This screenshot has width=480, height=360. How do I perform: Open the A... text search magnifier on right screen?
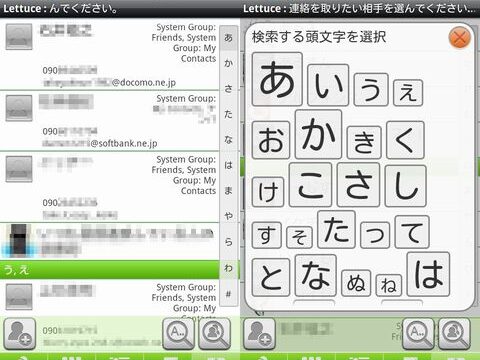419,334
